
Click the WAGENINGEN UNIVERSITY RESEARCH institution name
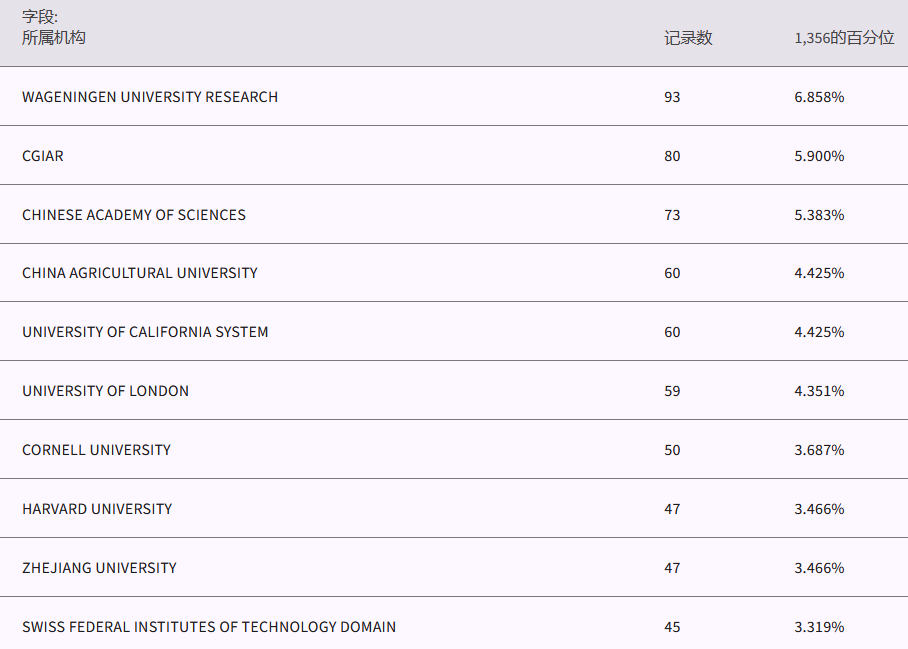[x=150, y=97]
